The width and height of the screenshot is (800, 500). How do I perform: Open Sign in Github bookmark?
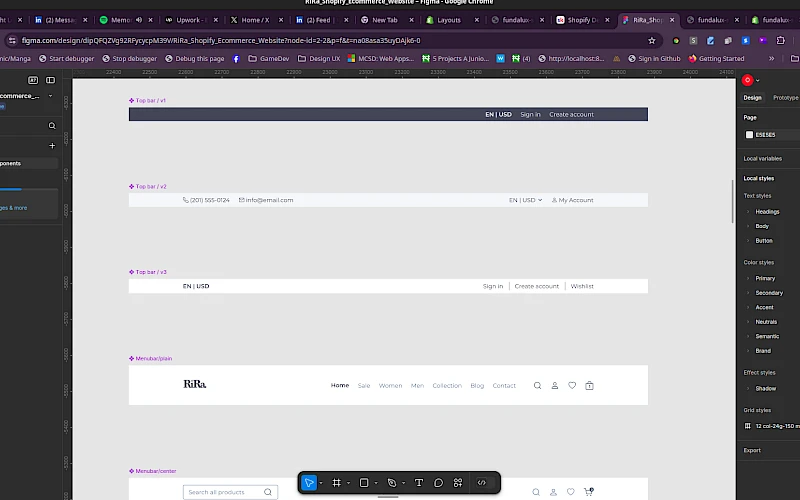(x=654, y=59)
